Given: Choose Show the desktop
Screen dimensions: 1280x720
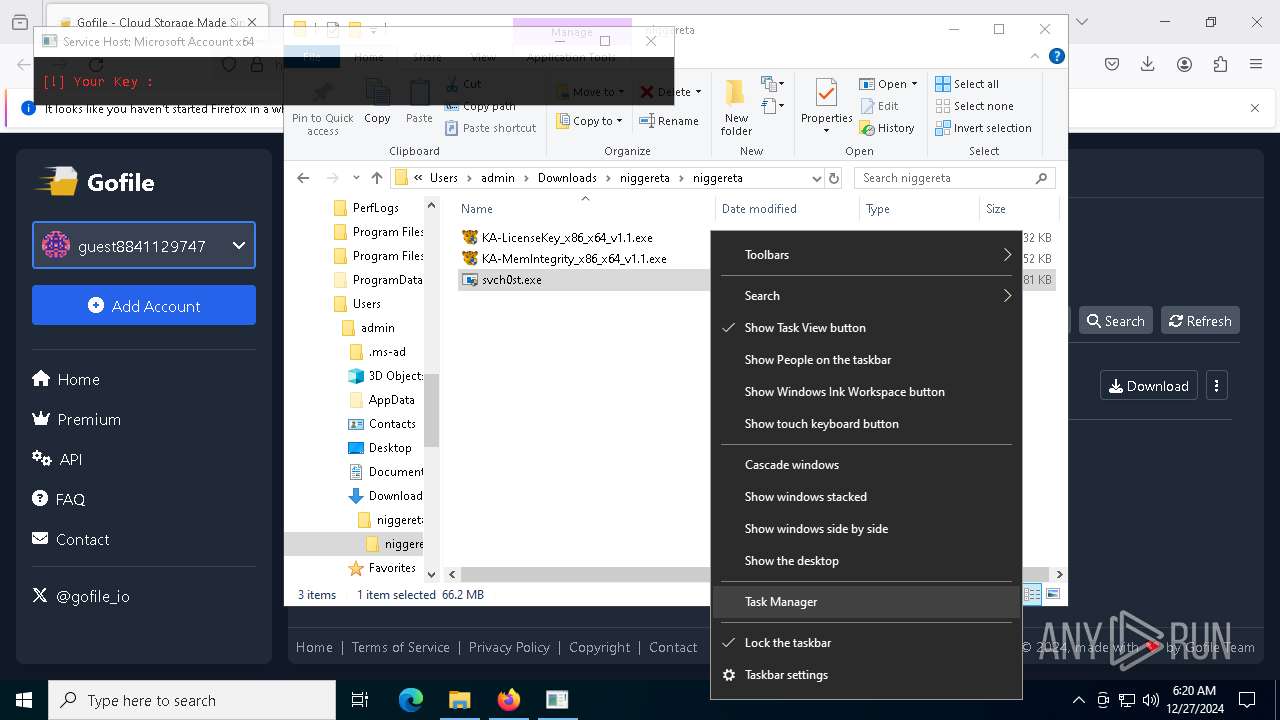Looking at the screenshot, I should (x=866, y=561).
